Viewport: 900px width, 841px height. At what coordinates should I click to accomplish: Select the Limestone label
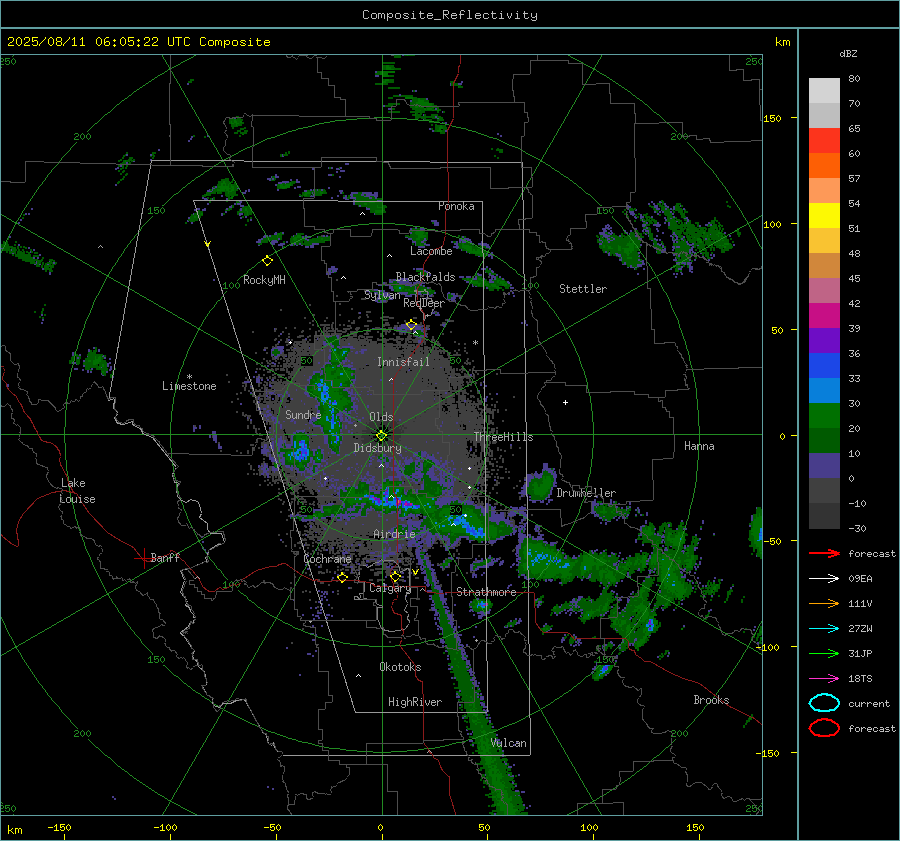point(189,386)
